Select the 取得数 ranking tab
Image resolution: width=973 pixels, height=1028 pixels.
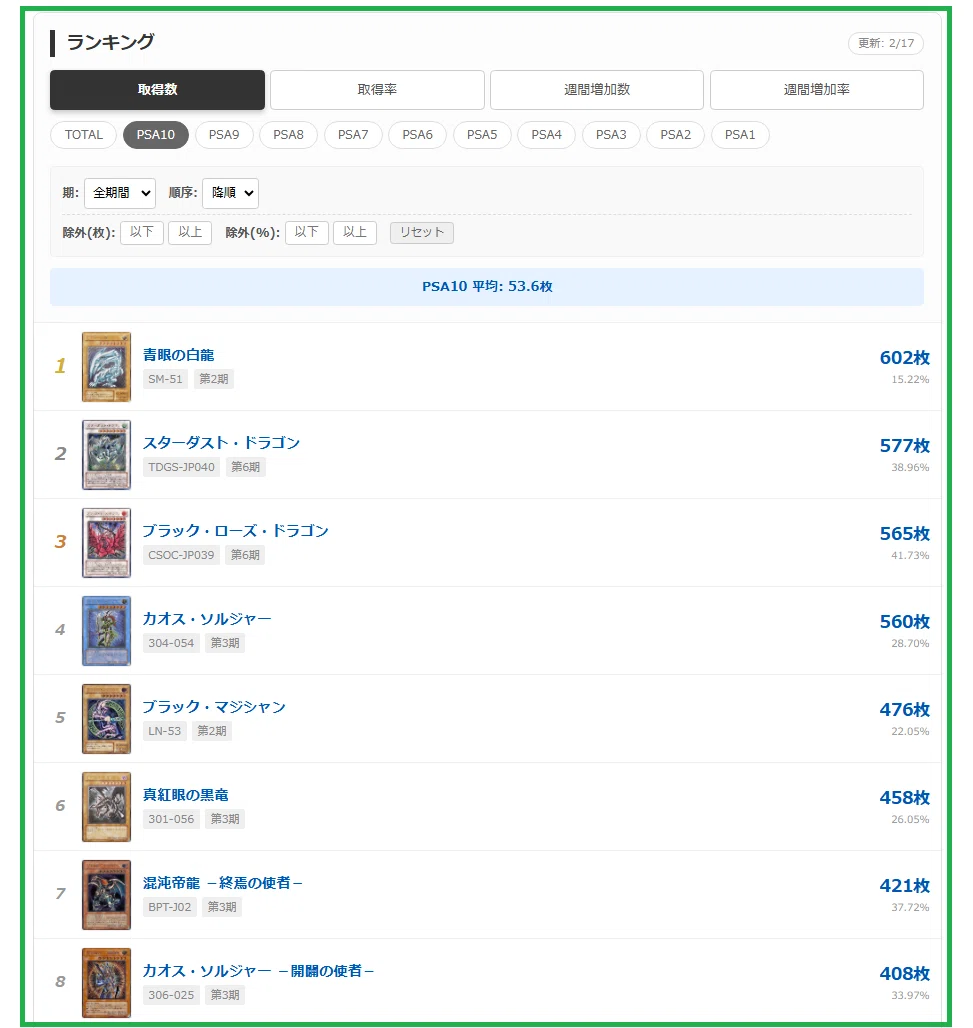pos(157,90)
